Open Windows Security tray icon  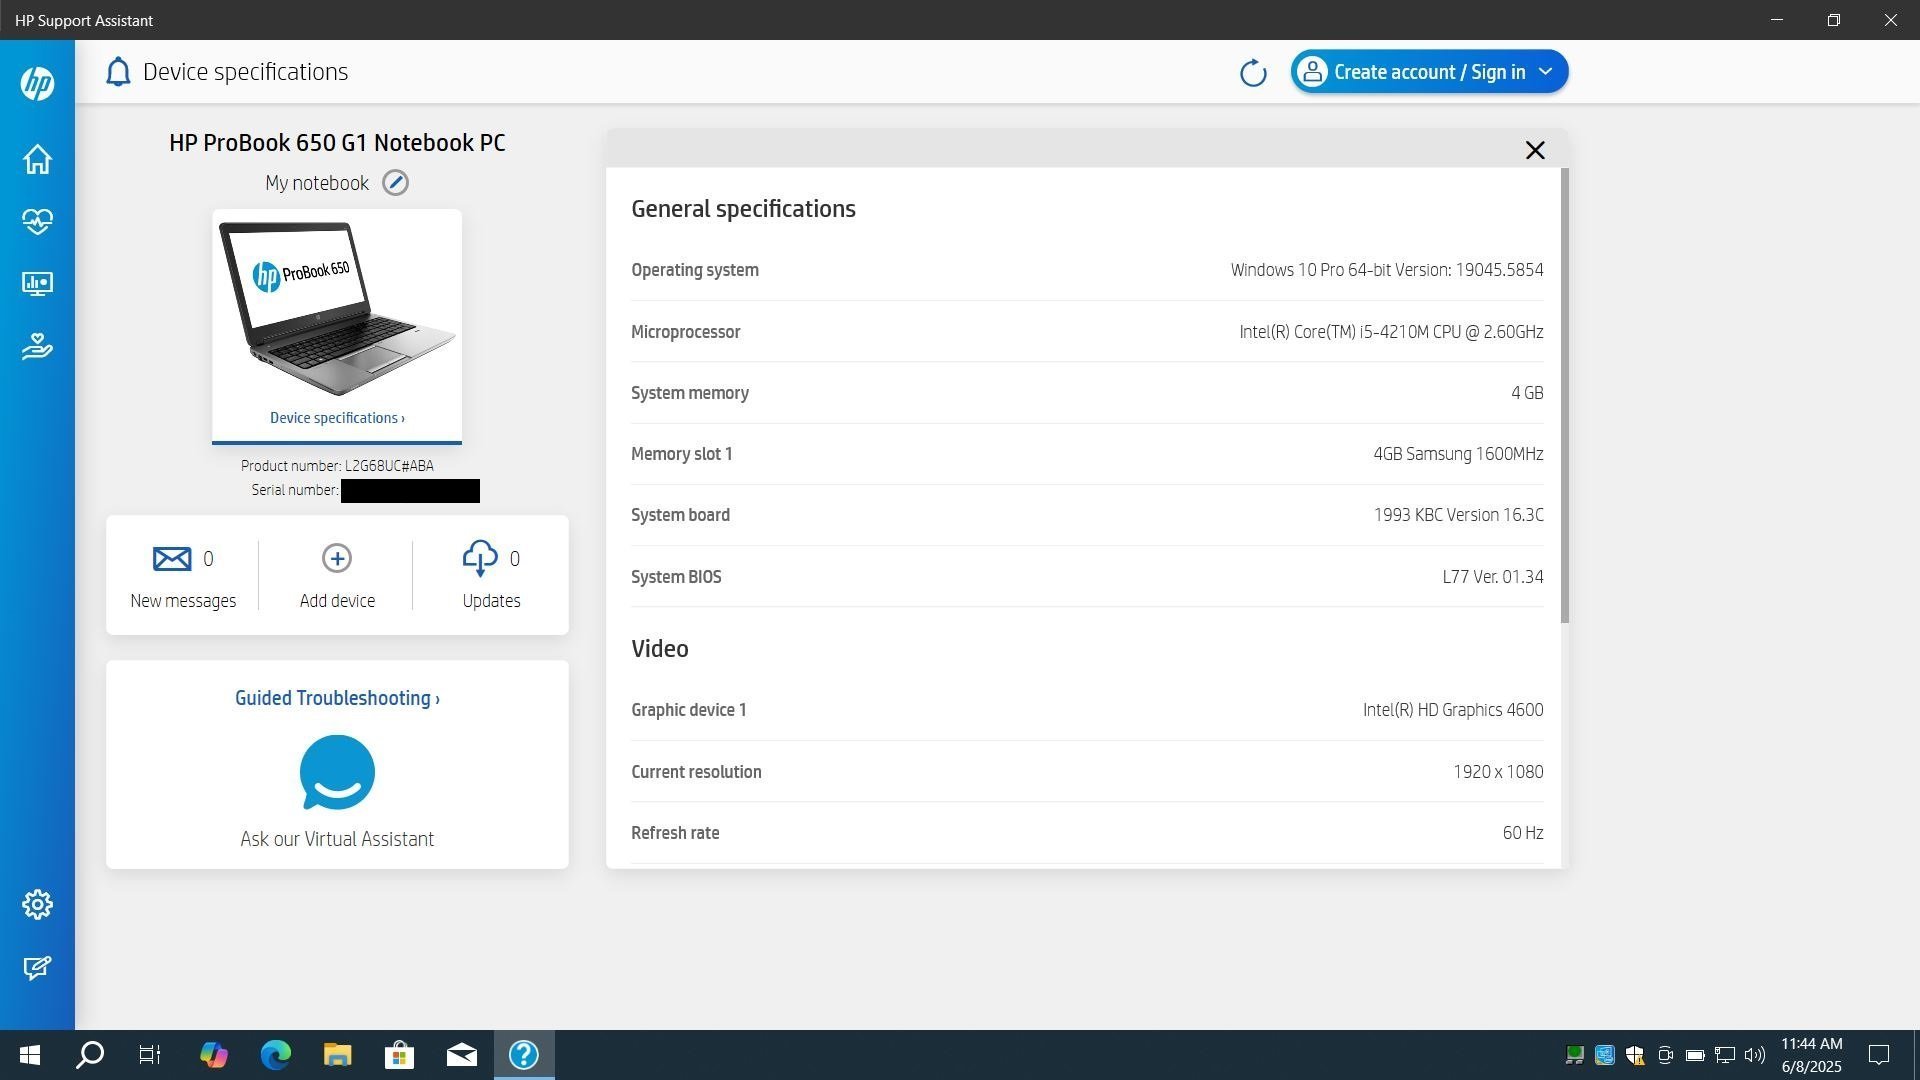[1635, 1055]
